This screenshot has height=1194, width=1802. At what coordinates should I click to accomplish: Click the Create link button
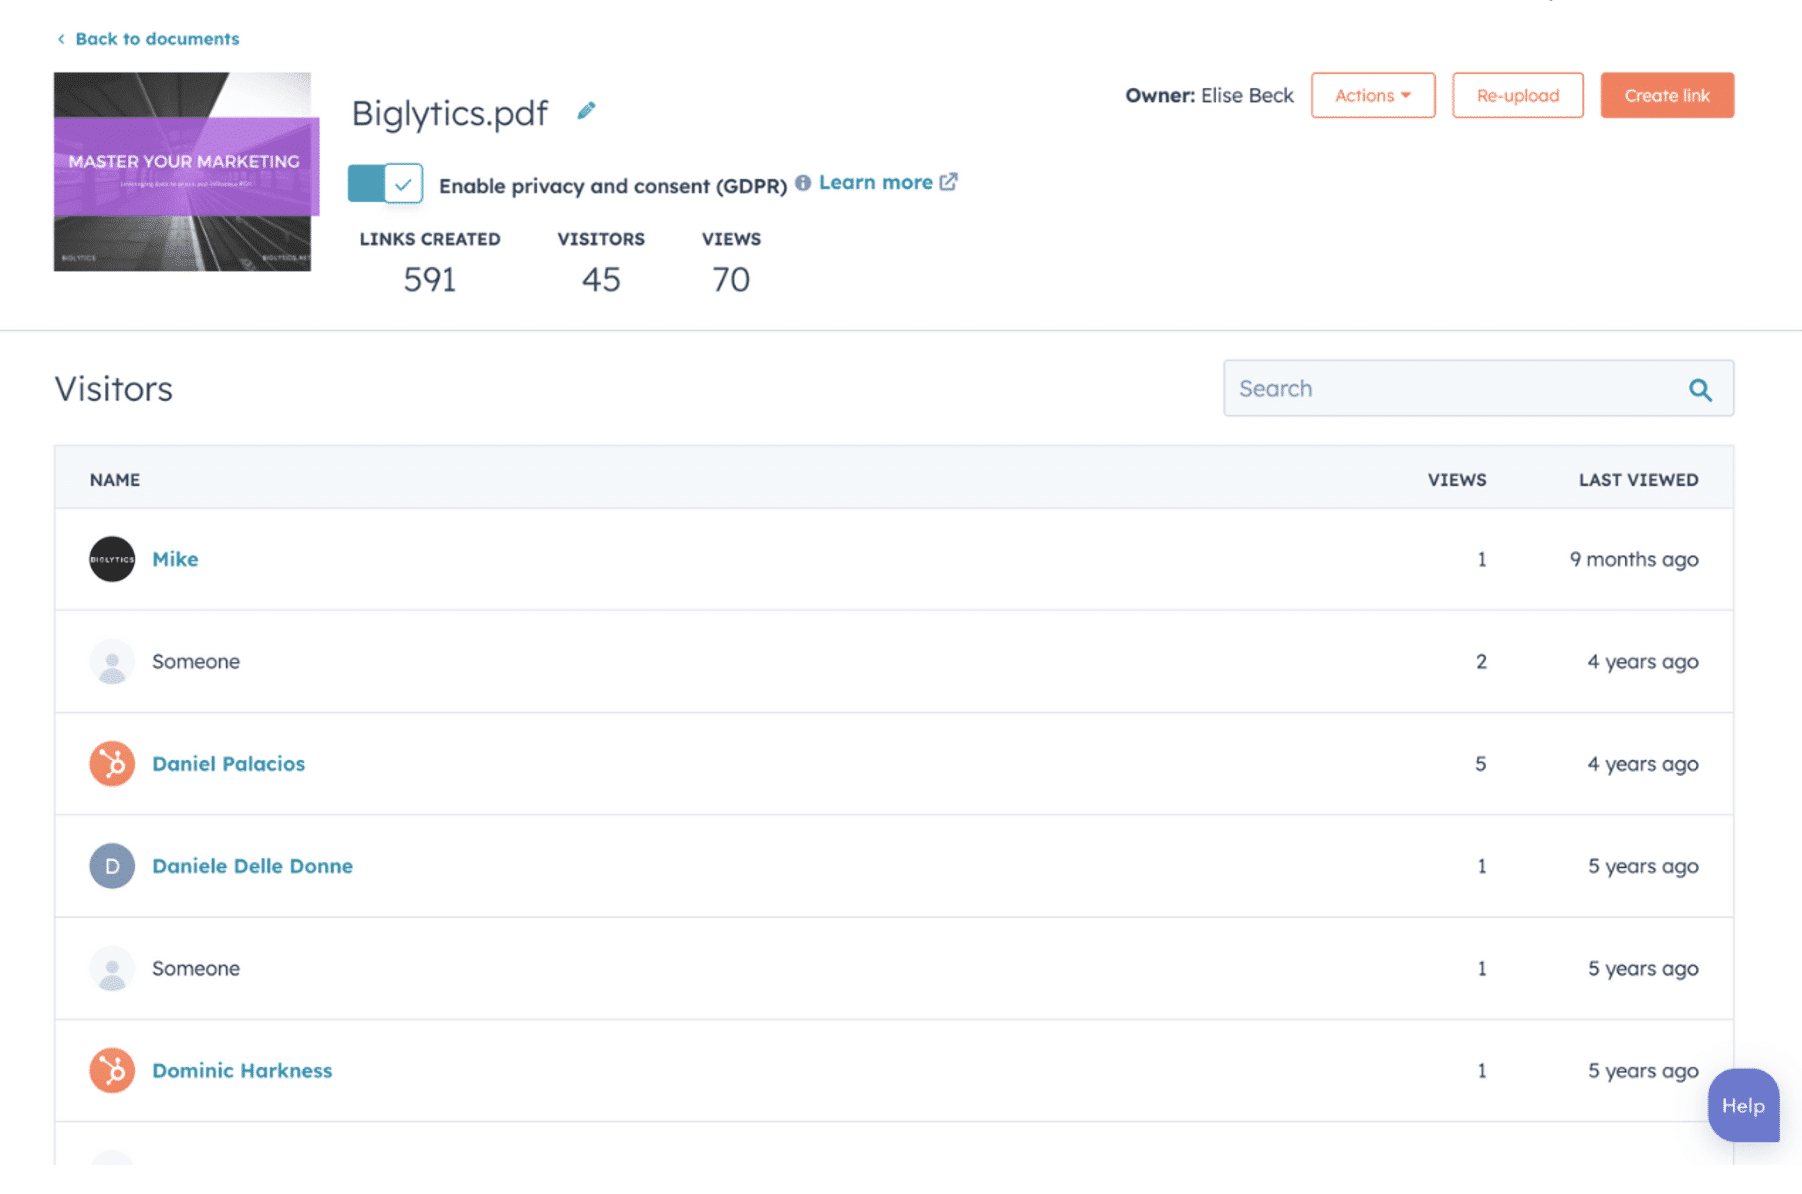click(1667, 95)
